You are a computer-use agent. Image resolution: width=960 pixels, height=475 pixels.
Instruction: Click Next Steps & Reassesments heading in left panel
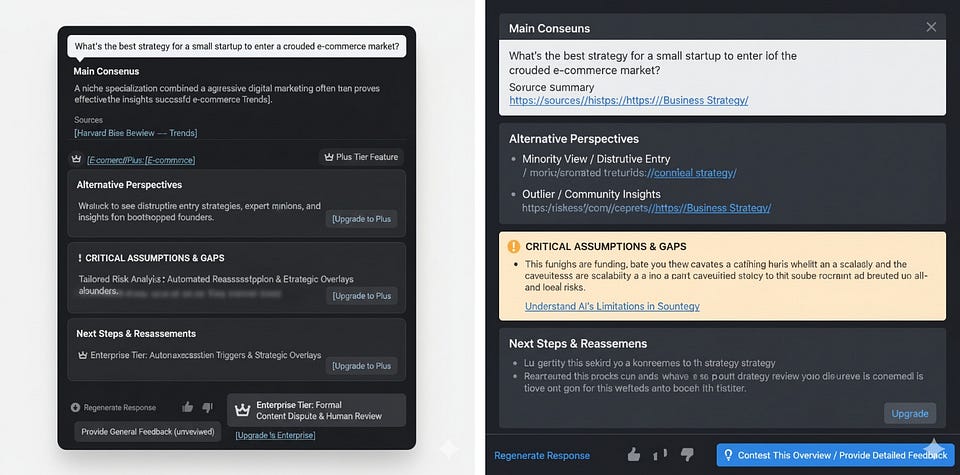136,334
